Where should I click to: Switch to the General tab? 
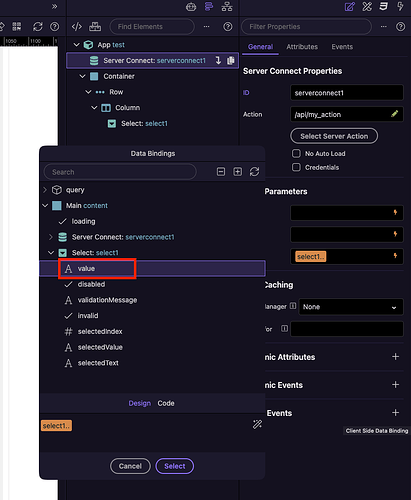click(260, 47)
